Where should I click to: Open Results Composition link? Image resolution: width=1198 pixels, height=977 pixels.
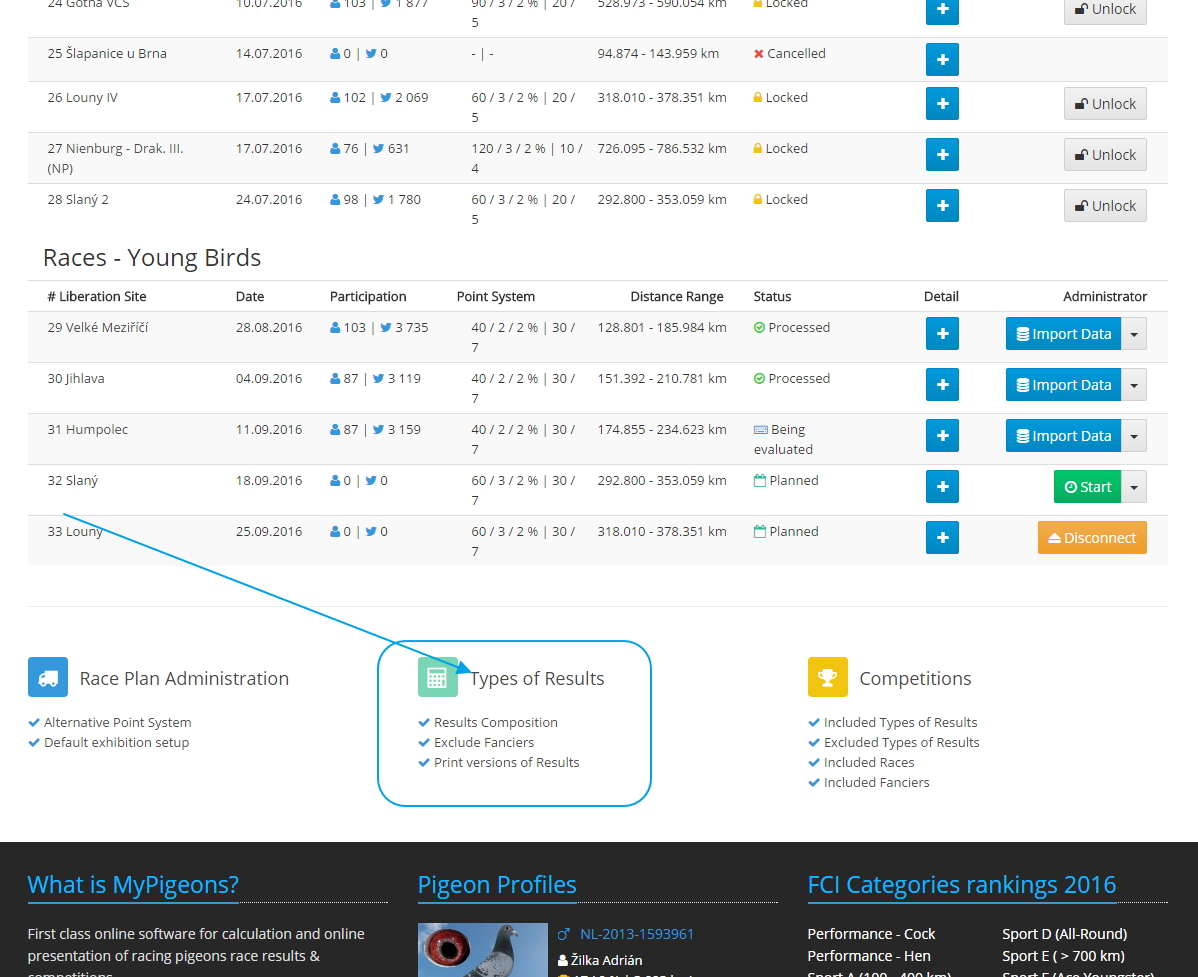coord(495,722)
